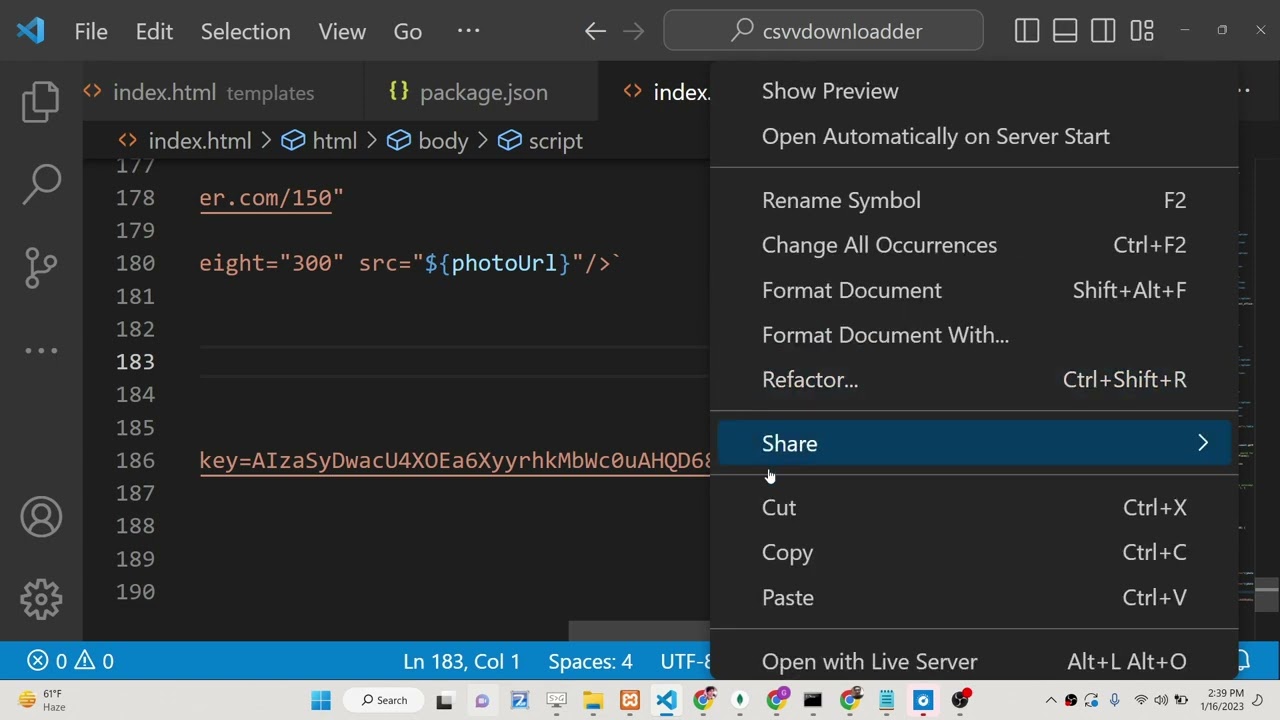1280x720 pixels.
Task: Open the overflow menu bar ellipsis
Action: pos(468,31)
